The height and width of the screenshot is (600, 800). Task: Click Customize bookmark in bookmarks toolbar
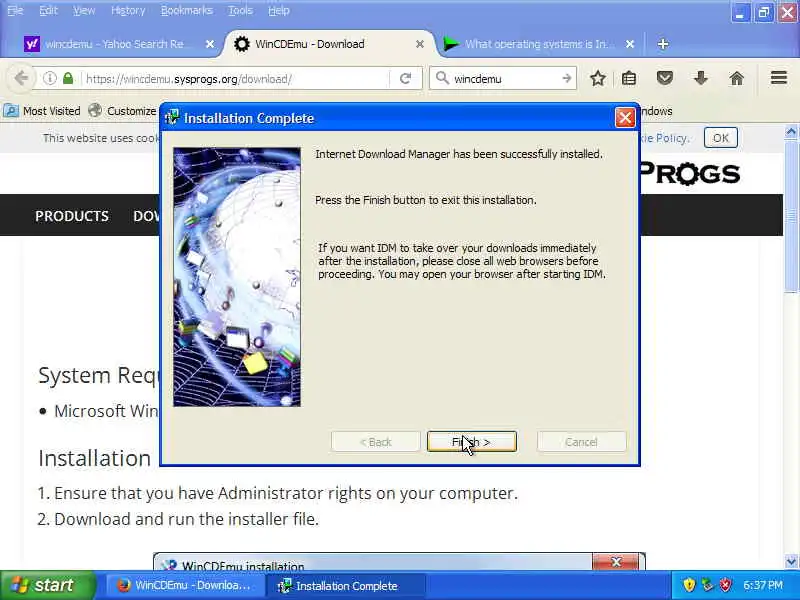coord(123,111)
